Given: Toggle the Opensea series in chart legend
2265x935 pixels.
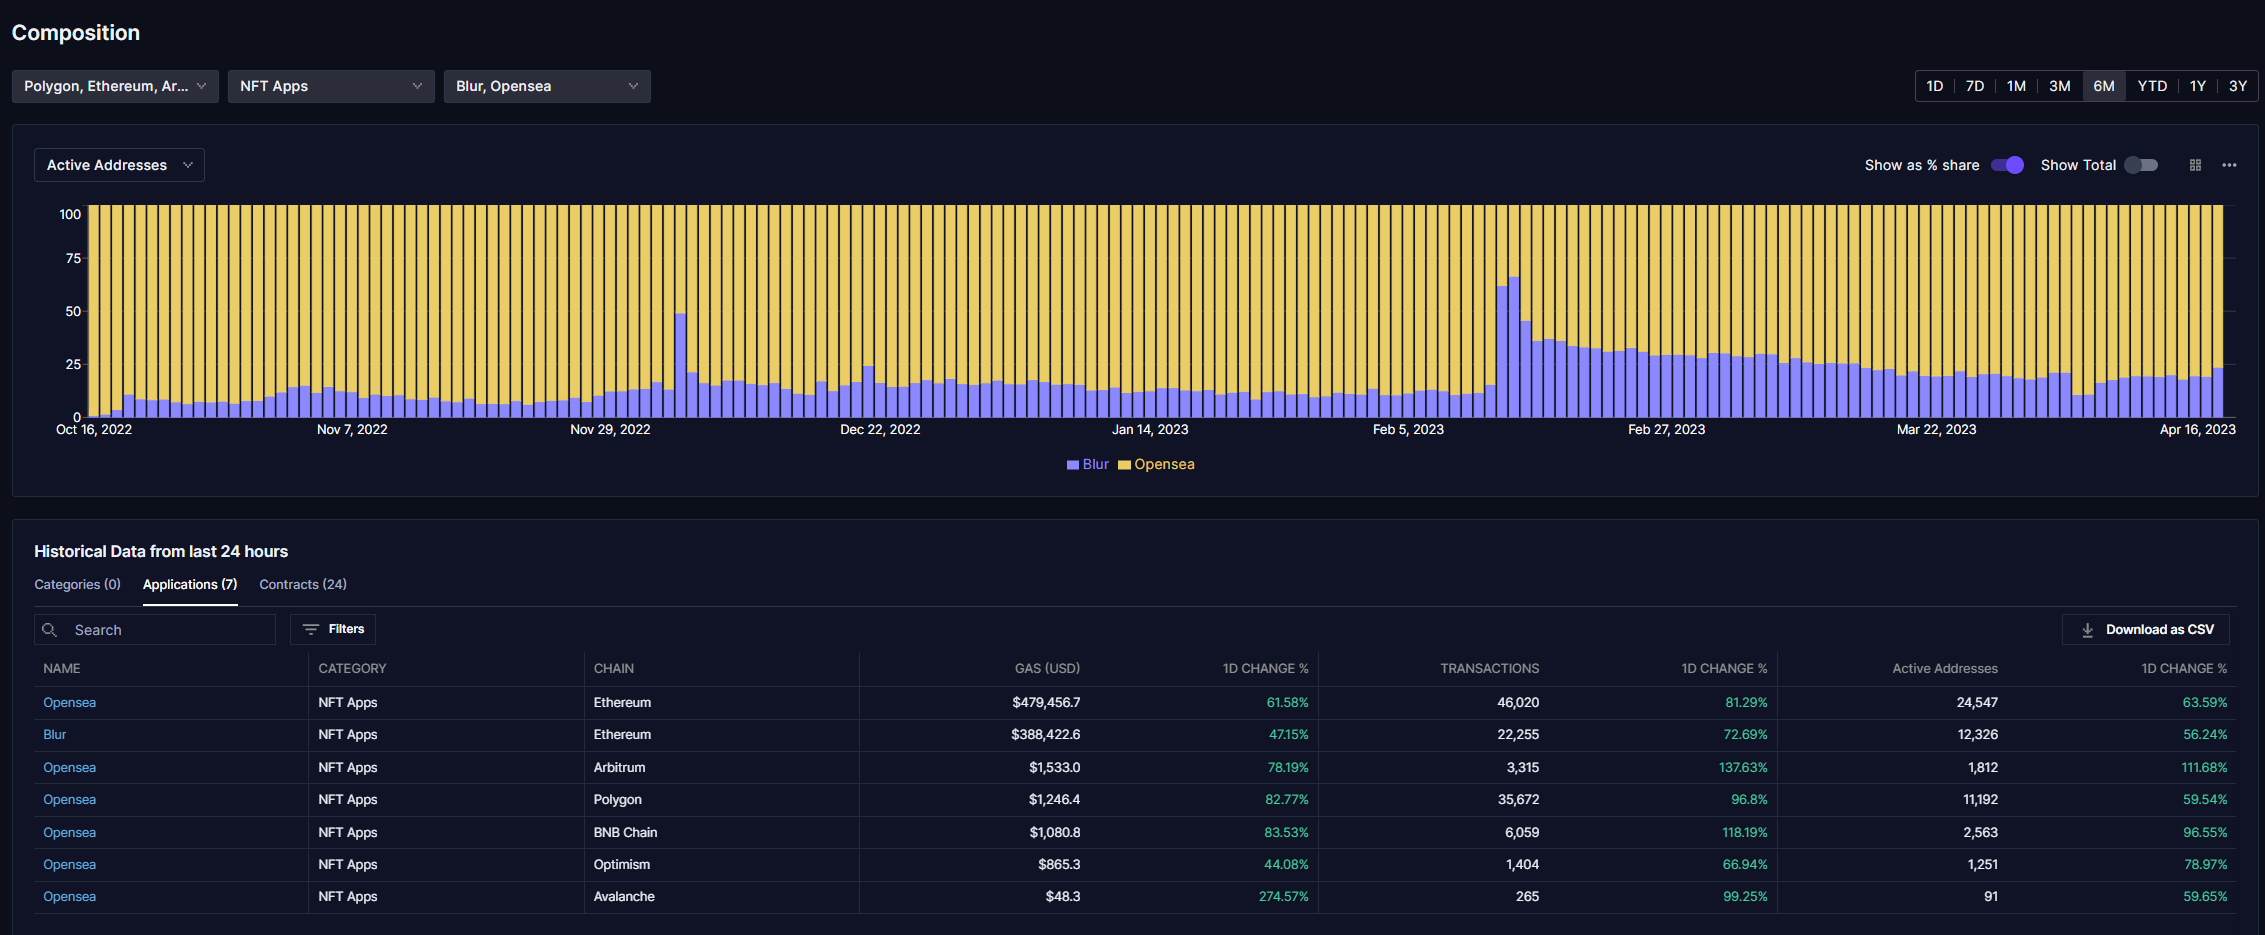Looking at the screenshot, I should pyautogui.click(x=1156, y=464).
